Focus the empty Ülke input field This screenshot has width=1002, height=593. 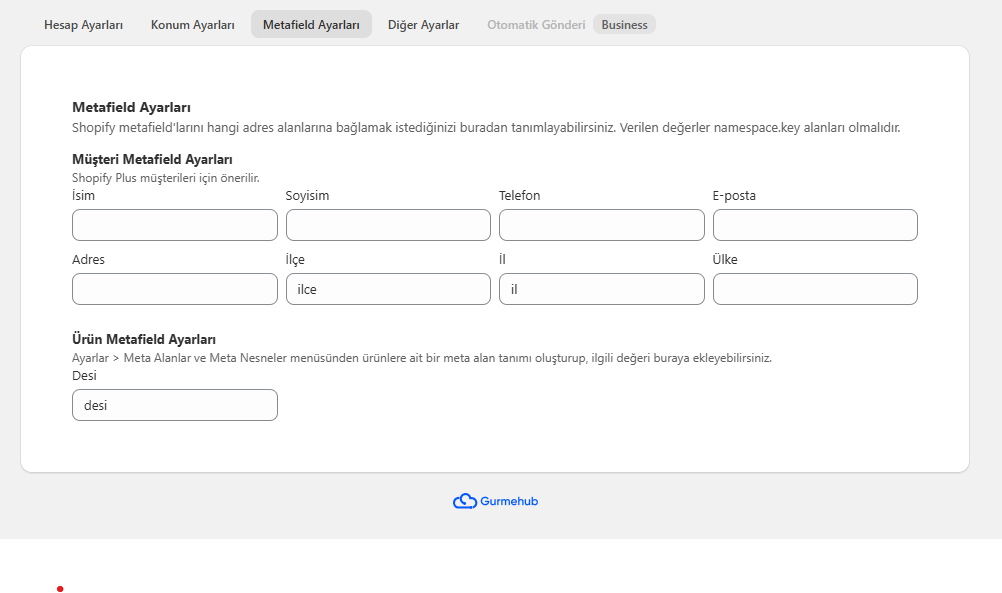click(x=815, y=289)
